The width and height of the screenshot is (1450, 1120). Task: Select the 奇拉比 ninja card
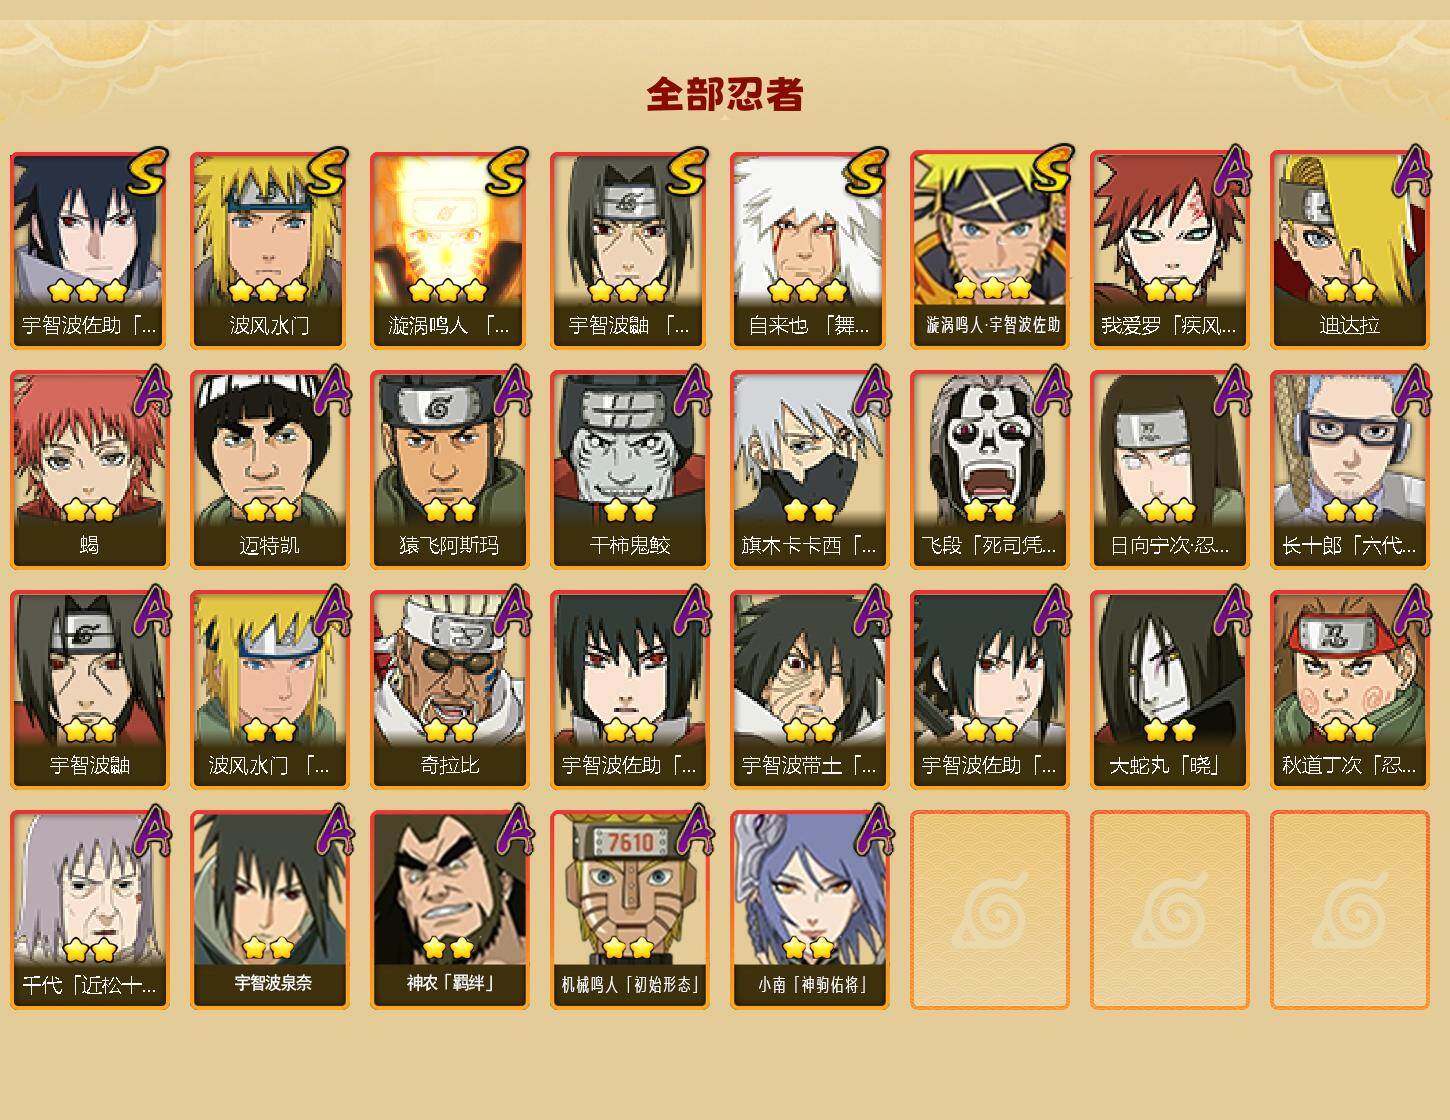(x=449, y=690)
